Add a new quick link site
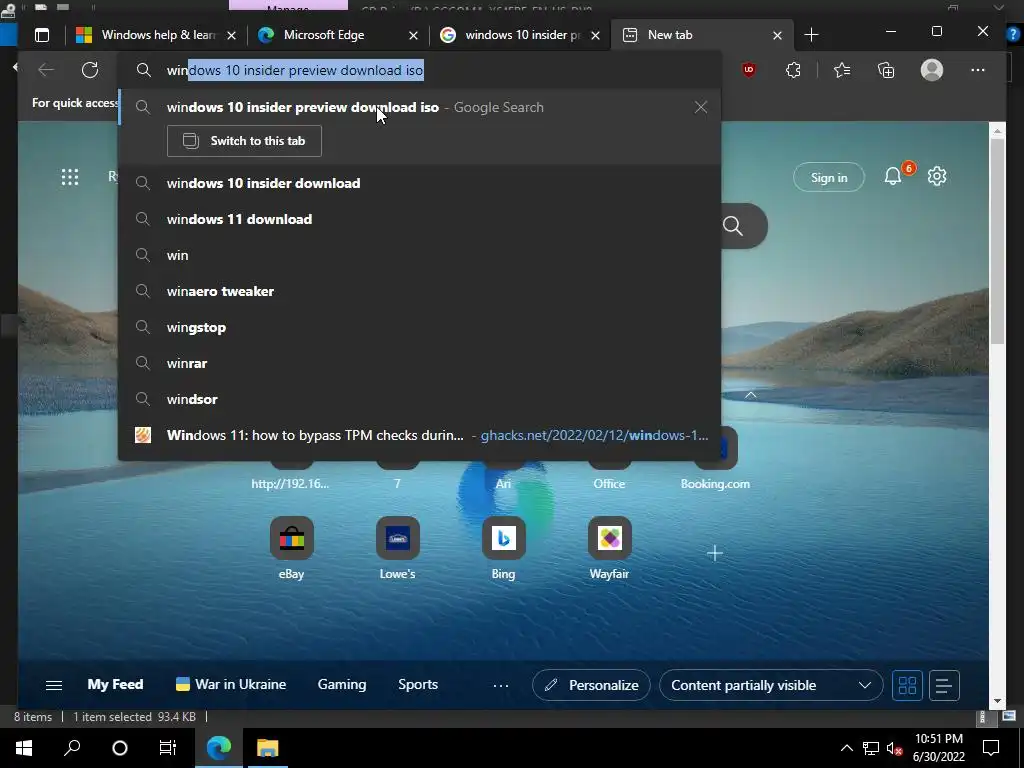This screenshot has height=768, width=1024. coord(715,553)
